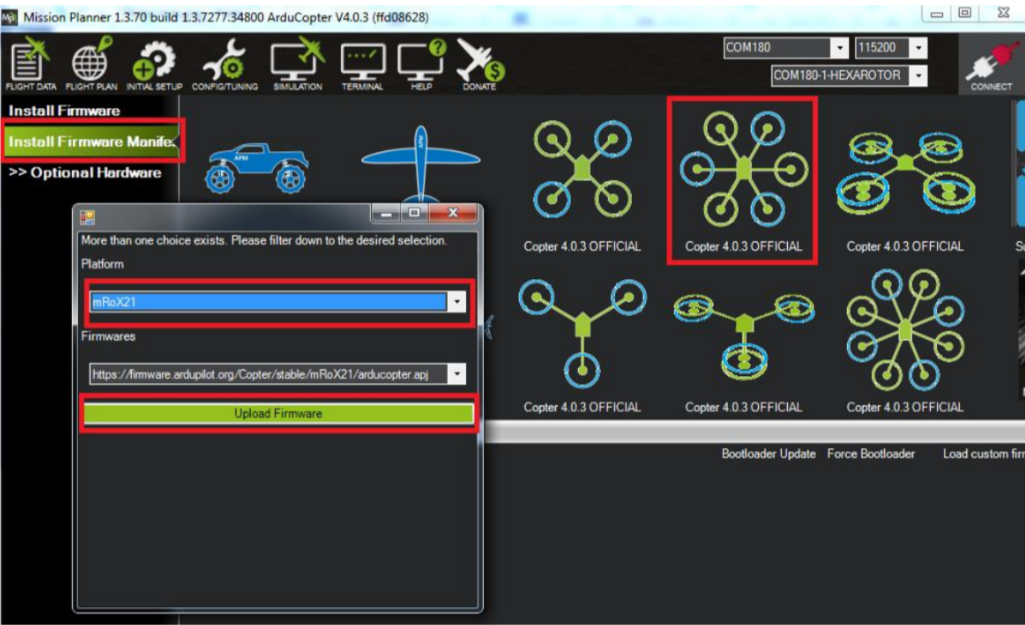Click the gray progress bar below firmware icons
The image size is (1025, 625).
[754, 432]
